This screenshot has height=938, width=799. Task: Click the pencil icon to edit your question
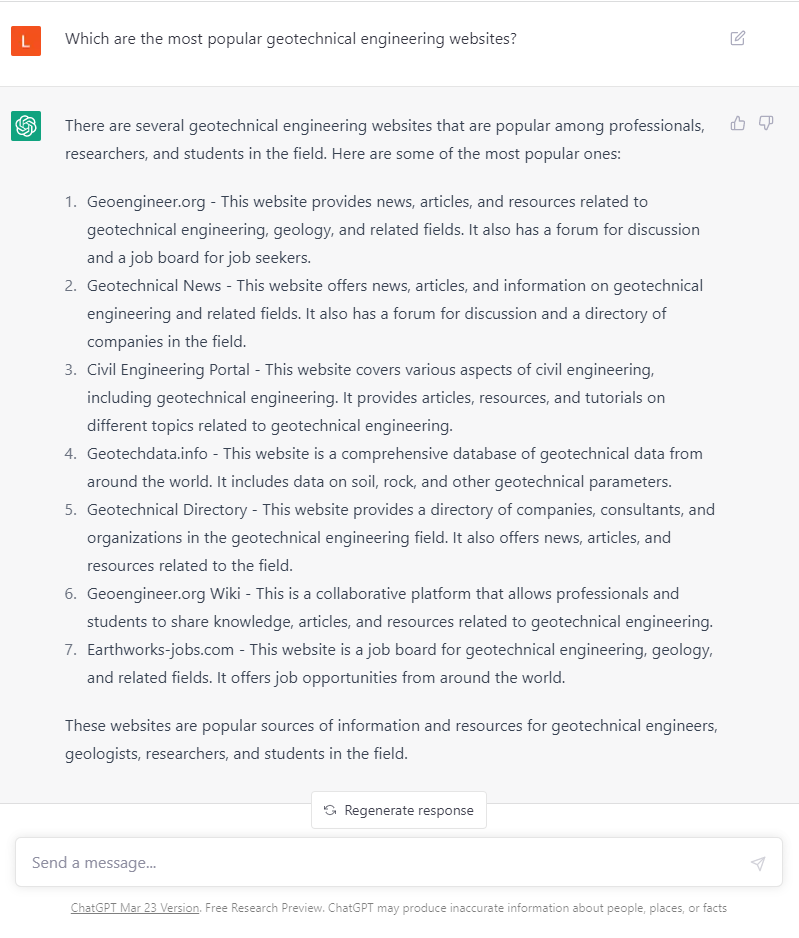pyautogui.click(x=738, y=38)
